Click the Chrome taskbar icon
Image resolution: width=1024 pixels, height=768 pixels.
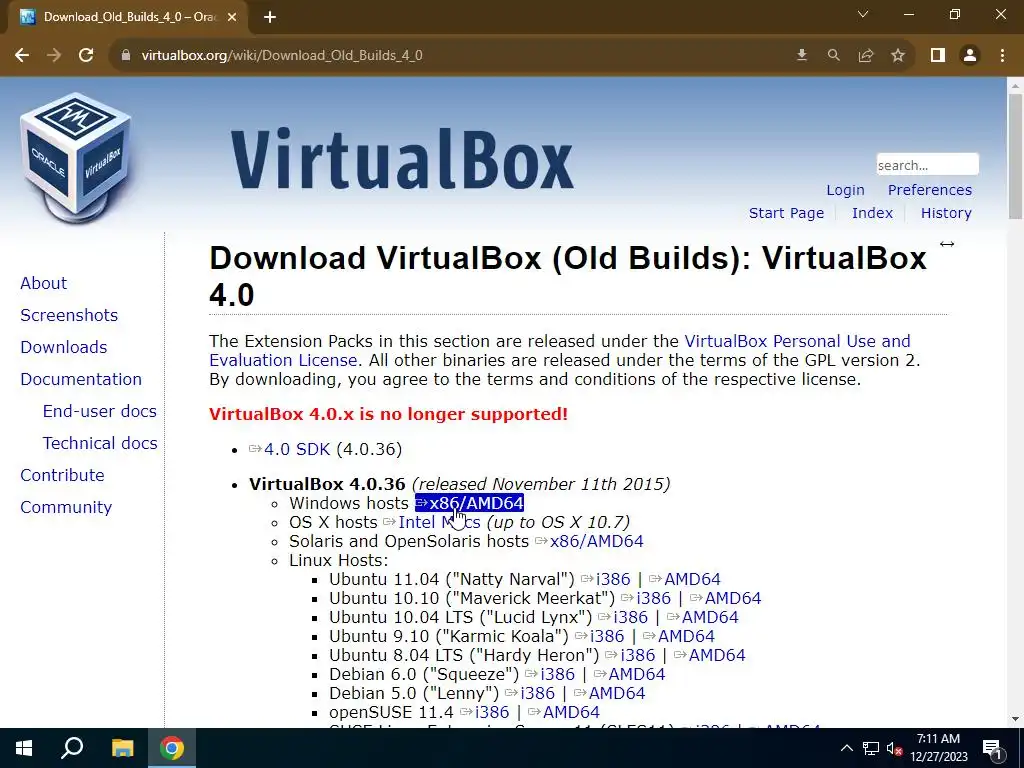point(172,748)
